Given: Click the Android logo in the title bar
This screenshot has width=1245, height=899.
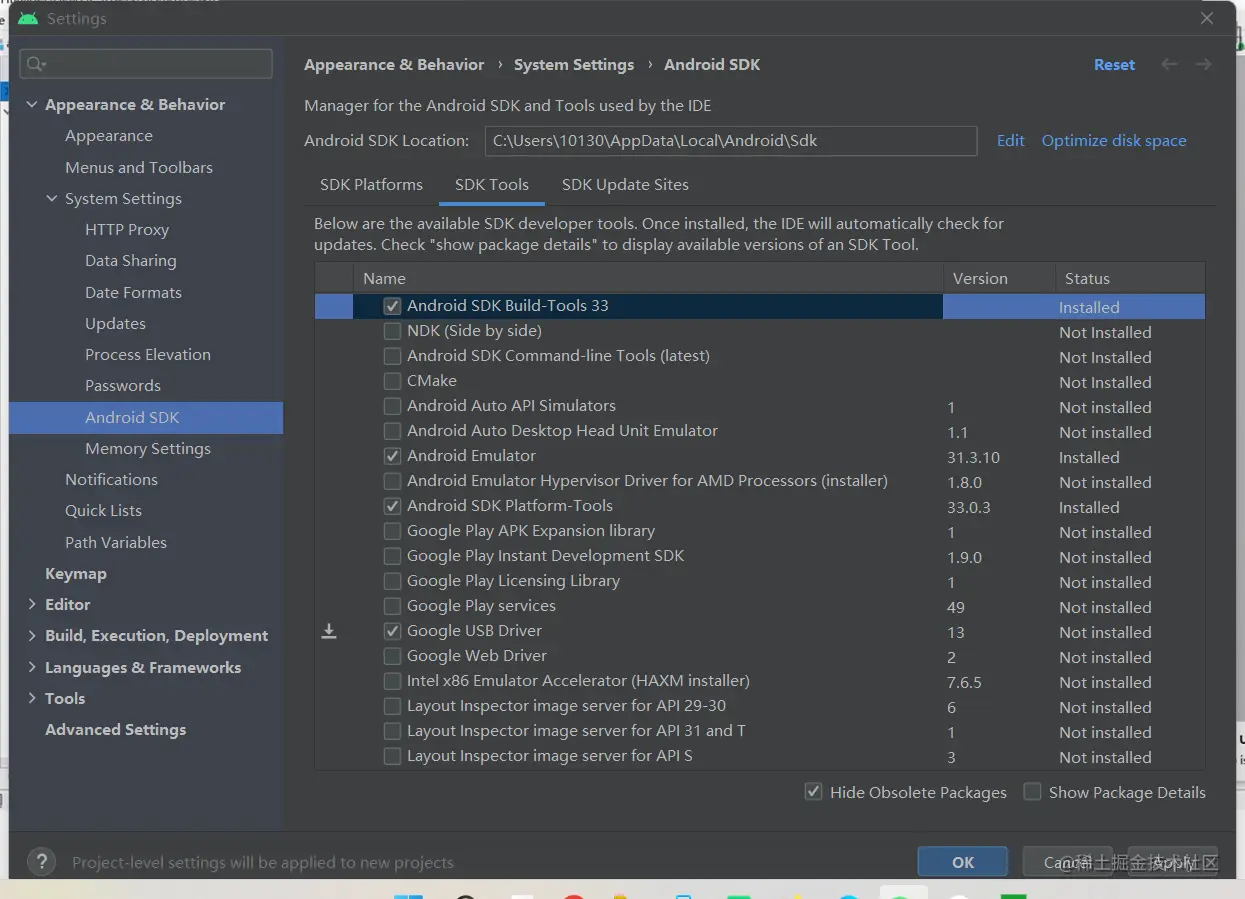Looking at the screenshot, I should coord(28,18).
